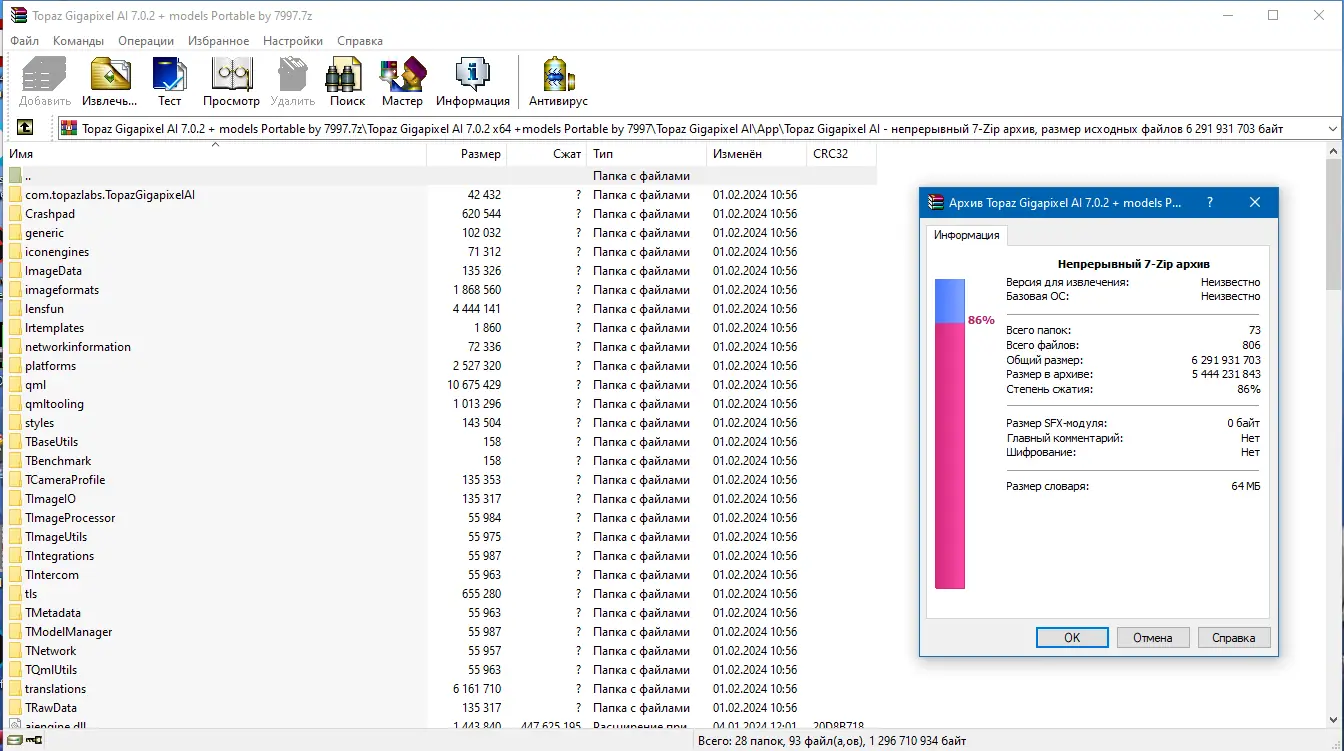1344x751 pixels.
Task: Select the ImageData folder name
Action: click(x=53, y=271)
